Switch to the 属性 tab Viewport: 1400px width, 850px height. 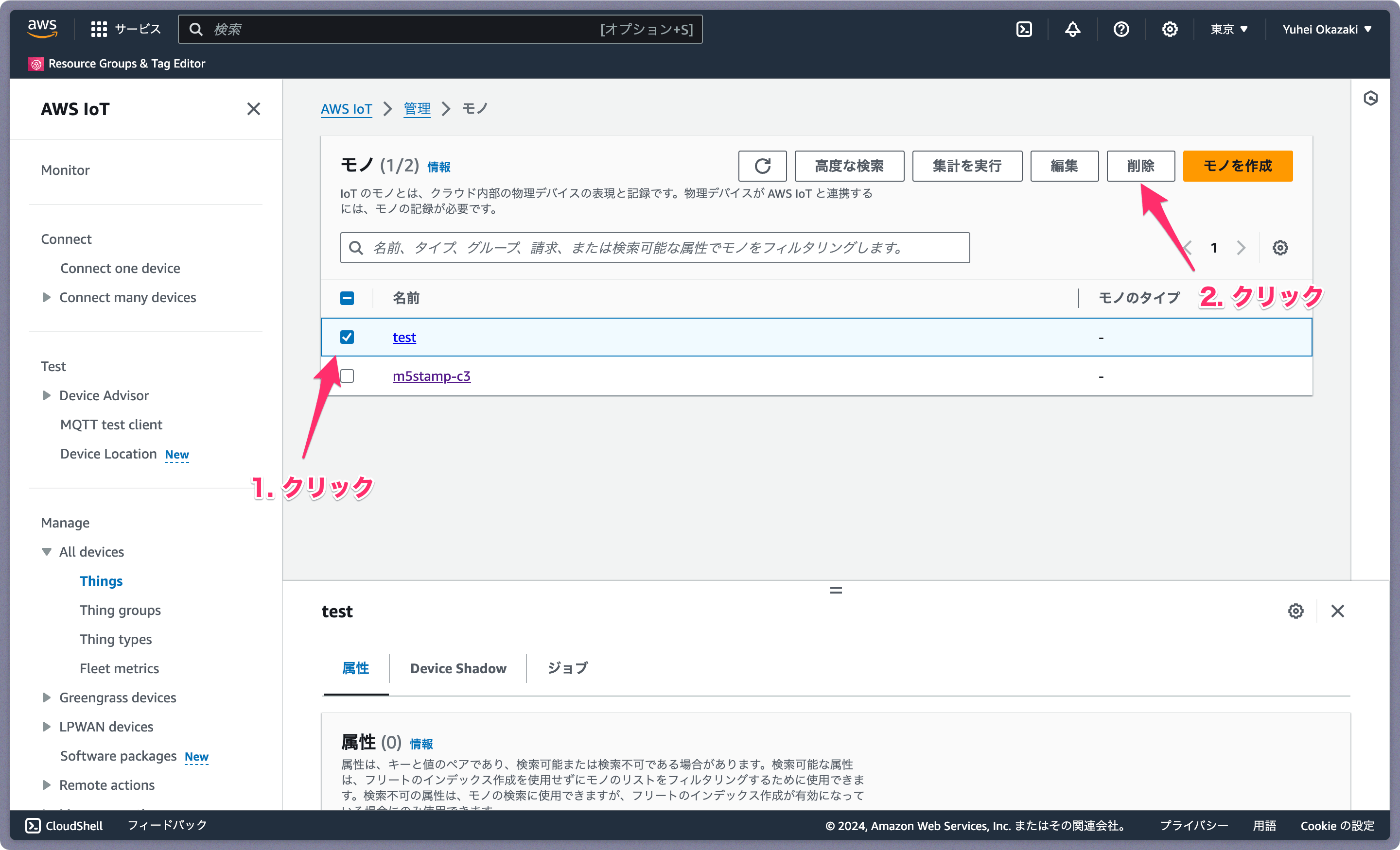[356, 668]
